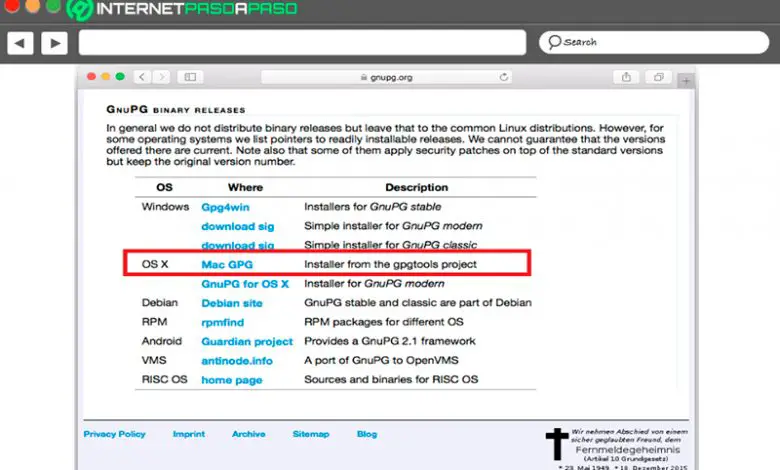
Task: Open the Imprint footer link
Action: click(189, 434)
